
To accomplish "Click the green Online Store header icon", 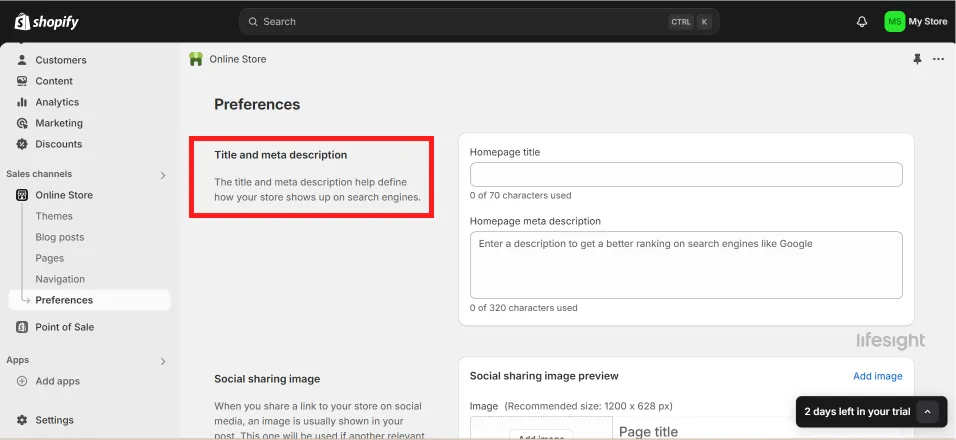I will click(196, 59).
